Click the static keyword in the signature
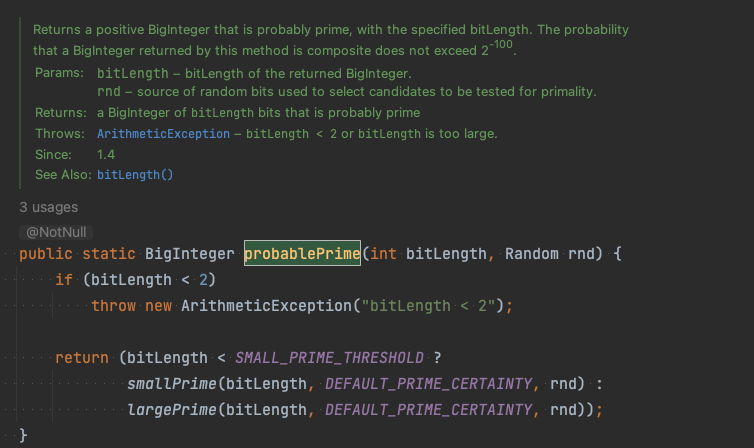 [109, 253]
